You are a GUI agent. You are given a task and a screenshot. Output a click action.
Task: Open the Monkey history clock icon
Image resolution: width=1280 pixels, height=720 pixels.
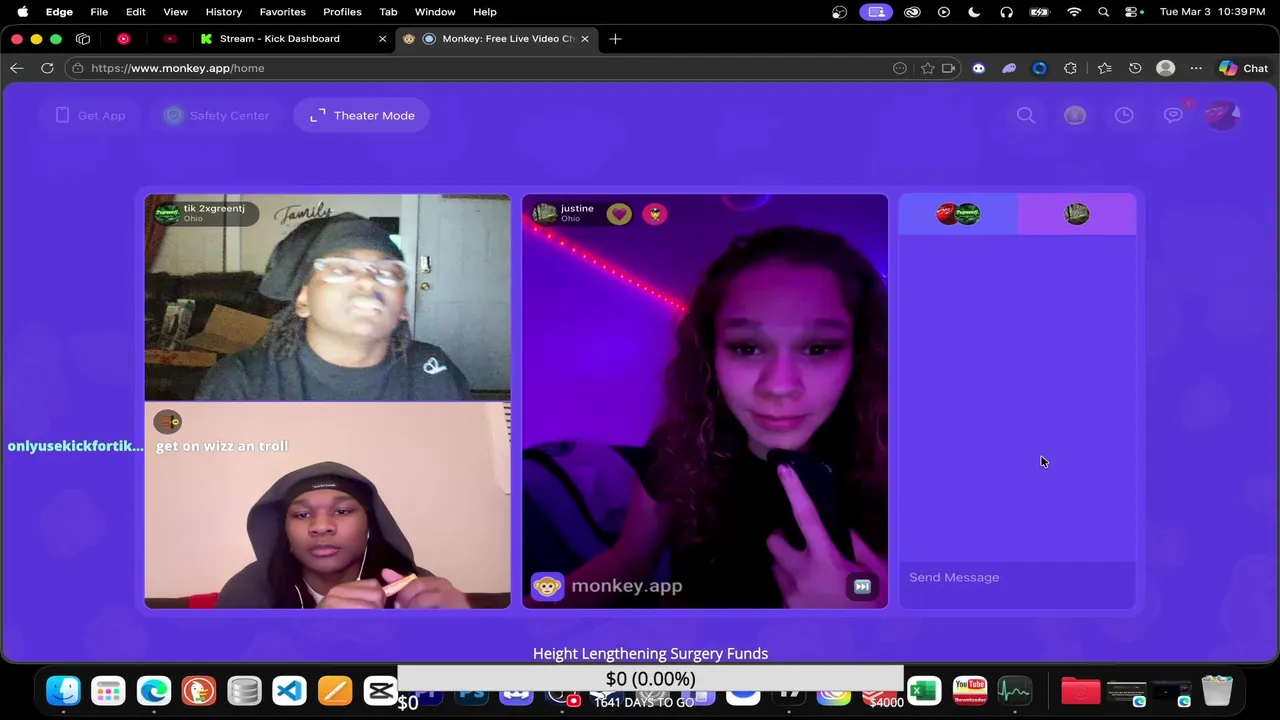pos(1124,115)
